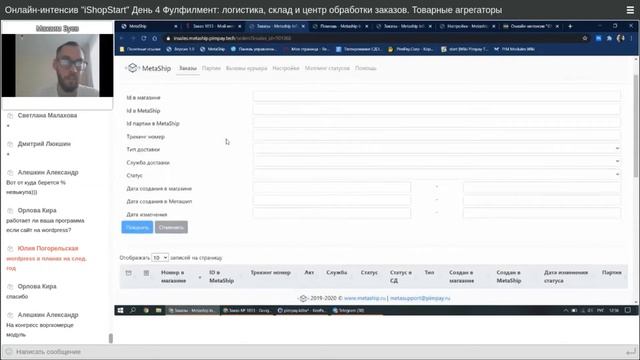The height and width of the screenshot is (360, 640).
Task: Open Windows taskbar search
Action: click(x=133, y=310)
